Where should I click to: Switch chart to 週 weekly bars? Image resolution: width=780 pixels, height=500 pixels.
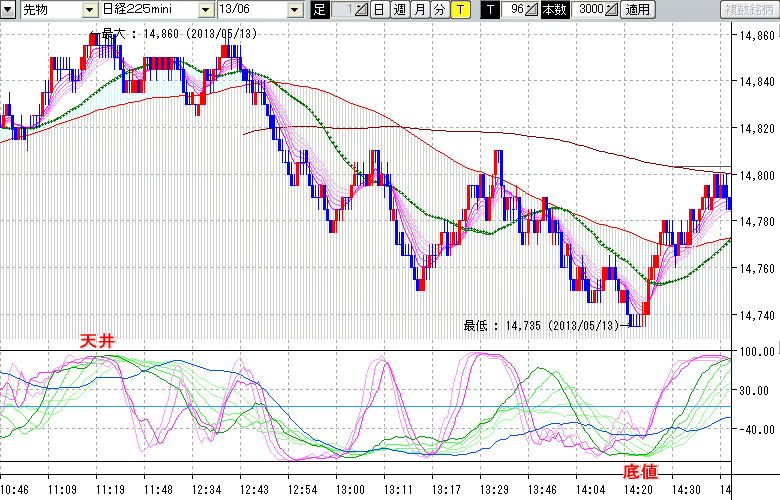pos(399,10)
